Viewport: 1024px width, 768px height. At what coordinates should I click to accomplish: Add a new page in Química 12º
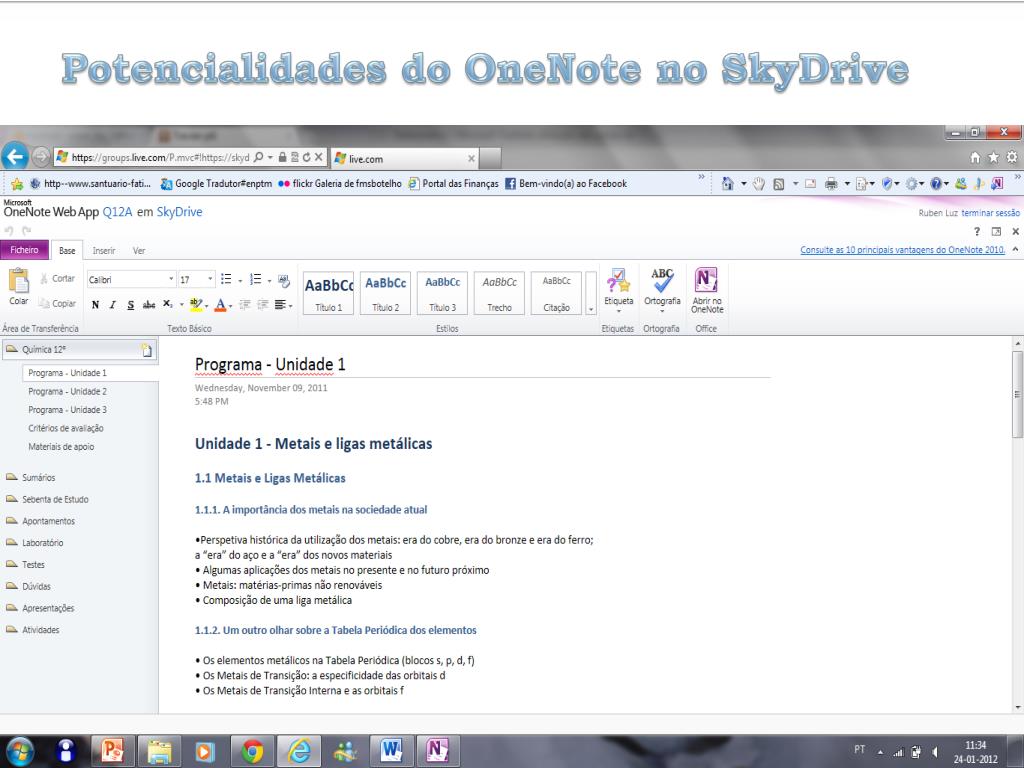tap(148, 350)
